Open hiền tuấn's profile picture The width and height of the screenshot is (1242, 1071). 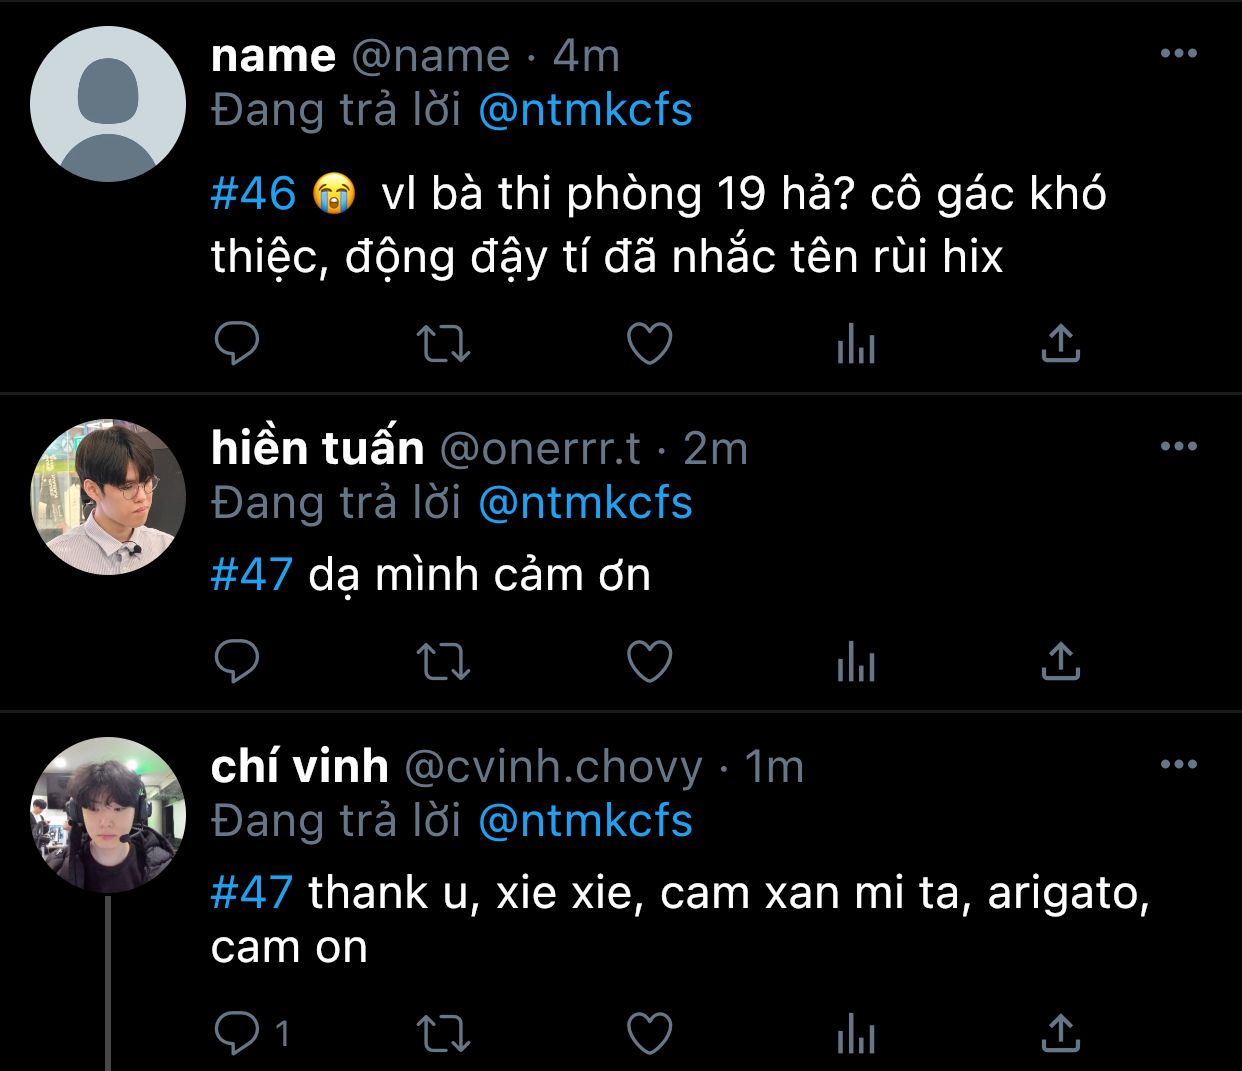tap(108, 497)
